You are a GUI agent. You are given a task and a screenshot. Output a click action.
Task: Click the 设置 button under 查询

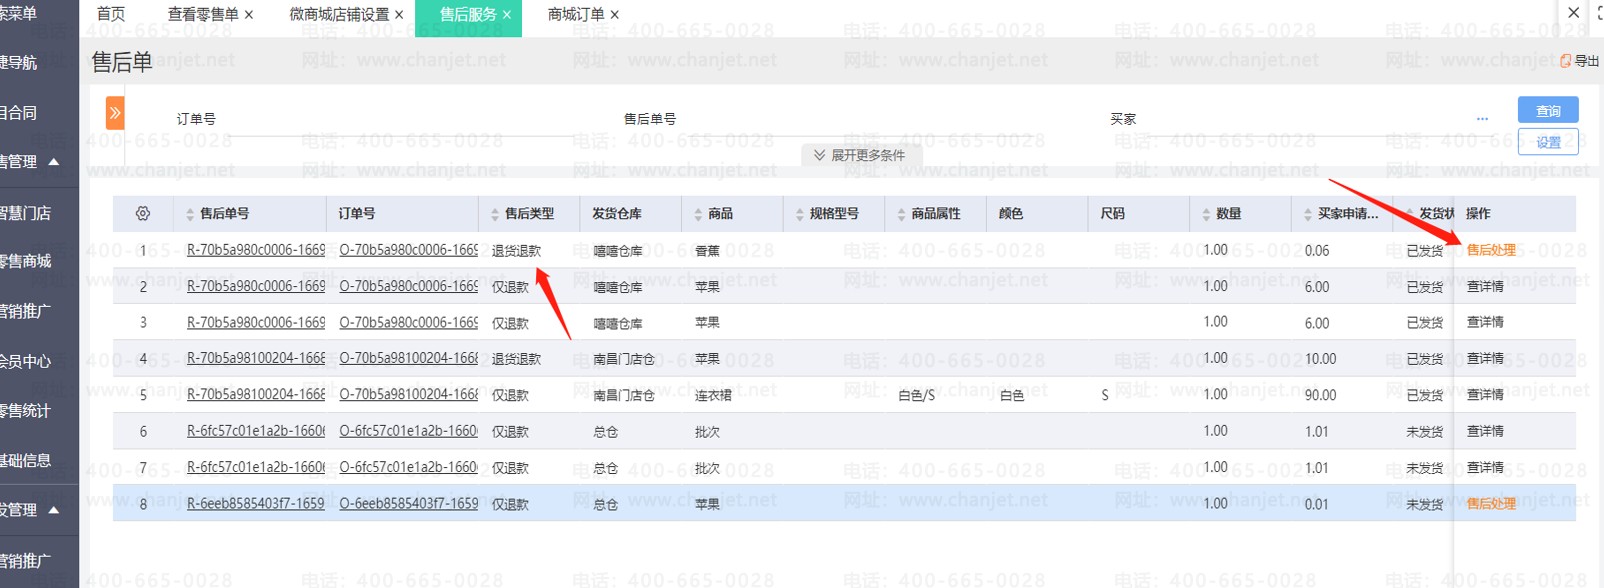[1548, 142]
